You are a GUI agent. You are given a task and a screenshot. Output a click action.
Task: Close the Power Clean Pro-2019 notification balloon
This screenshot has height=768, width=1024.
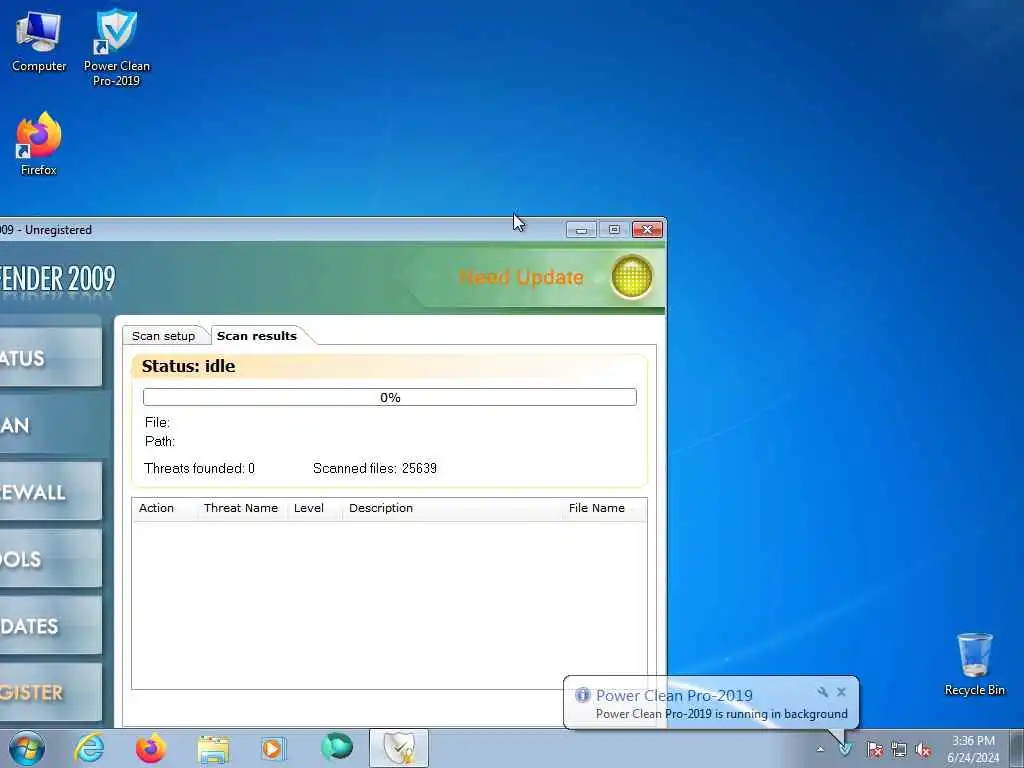[841, 692]
